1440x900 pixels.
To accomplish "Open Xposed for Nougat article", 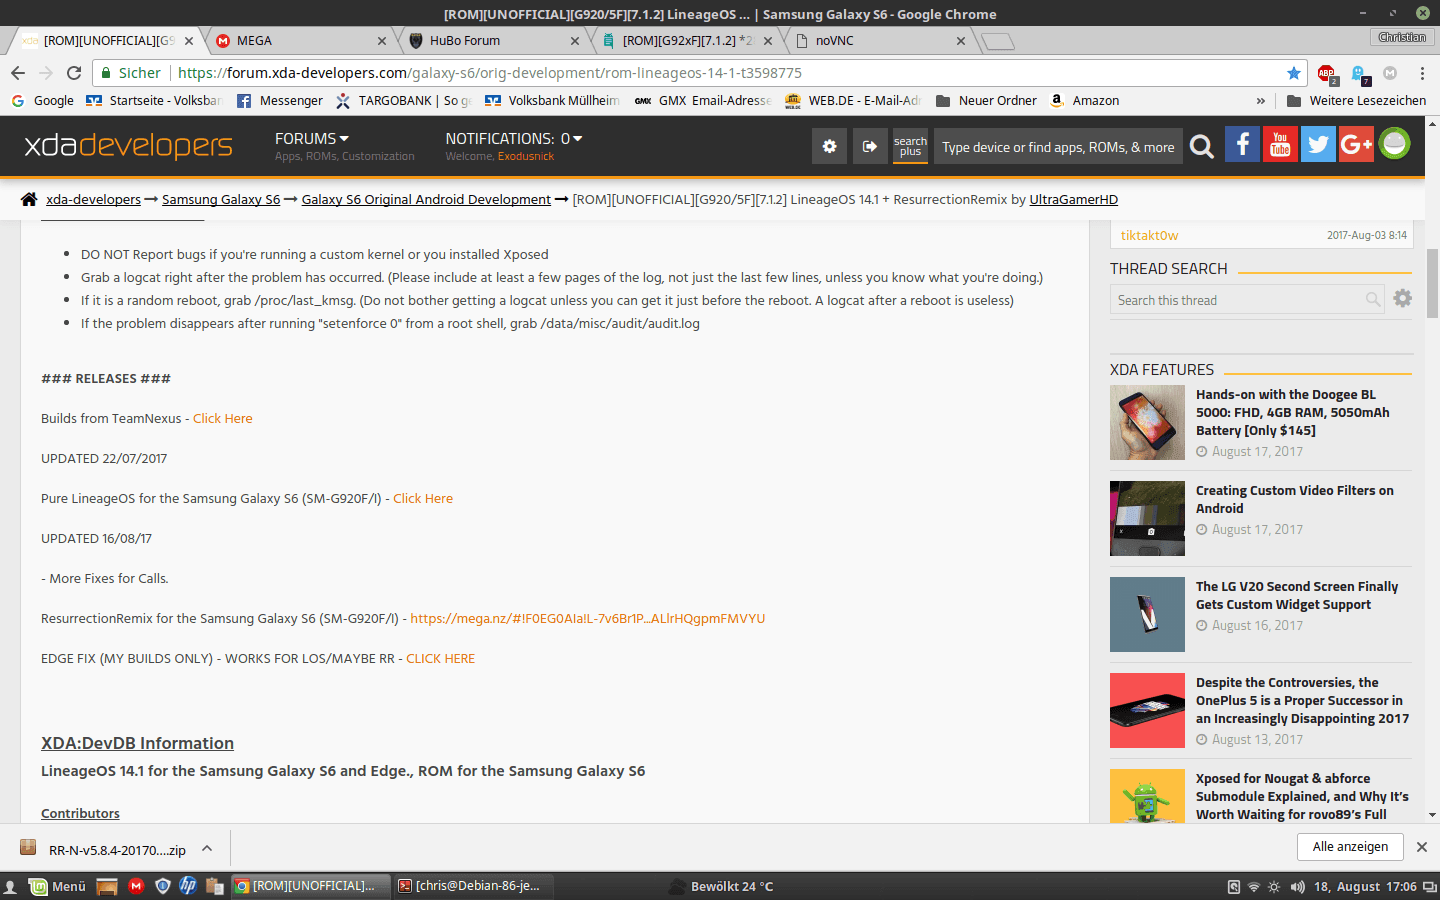I will (x=1302, y=797).
